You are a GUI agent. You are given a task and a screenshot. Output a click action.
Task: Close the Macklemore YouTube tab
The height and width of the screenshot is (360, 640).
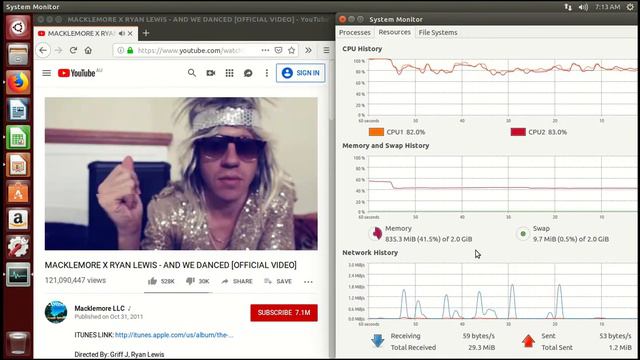[x=130, y=33]
